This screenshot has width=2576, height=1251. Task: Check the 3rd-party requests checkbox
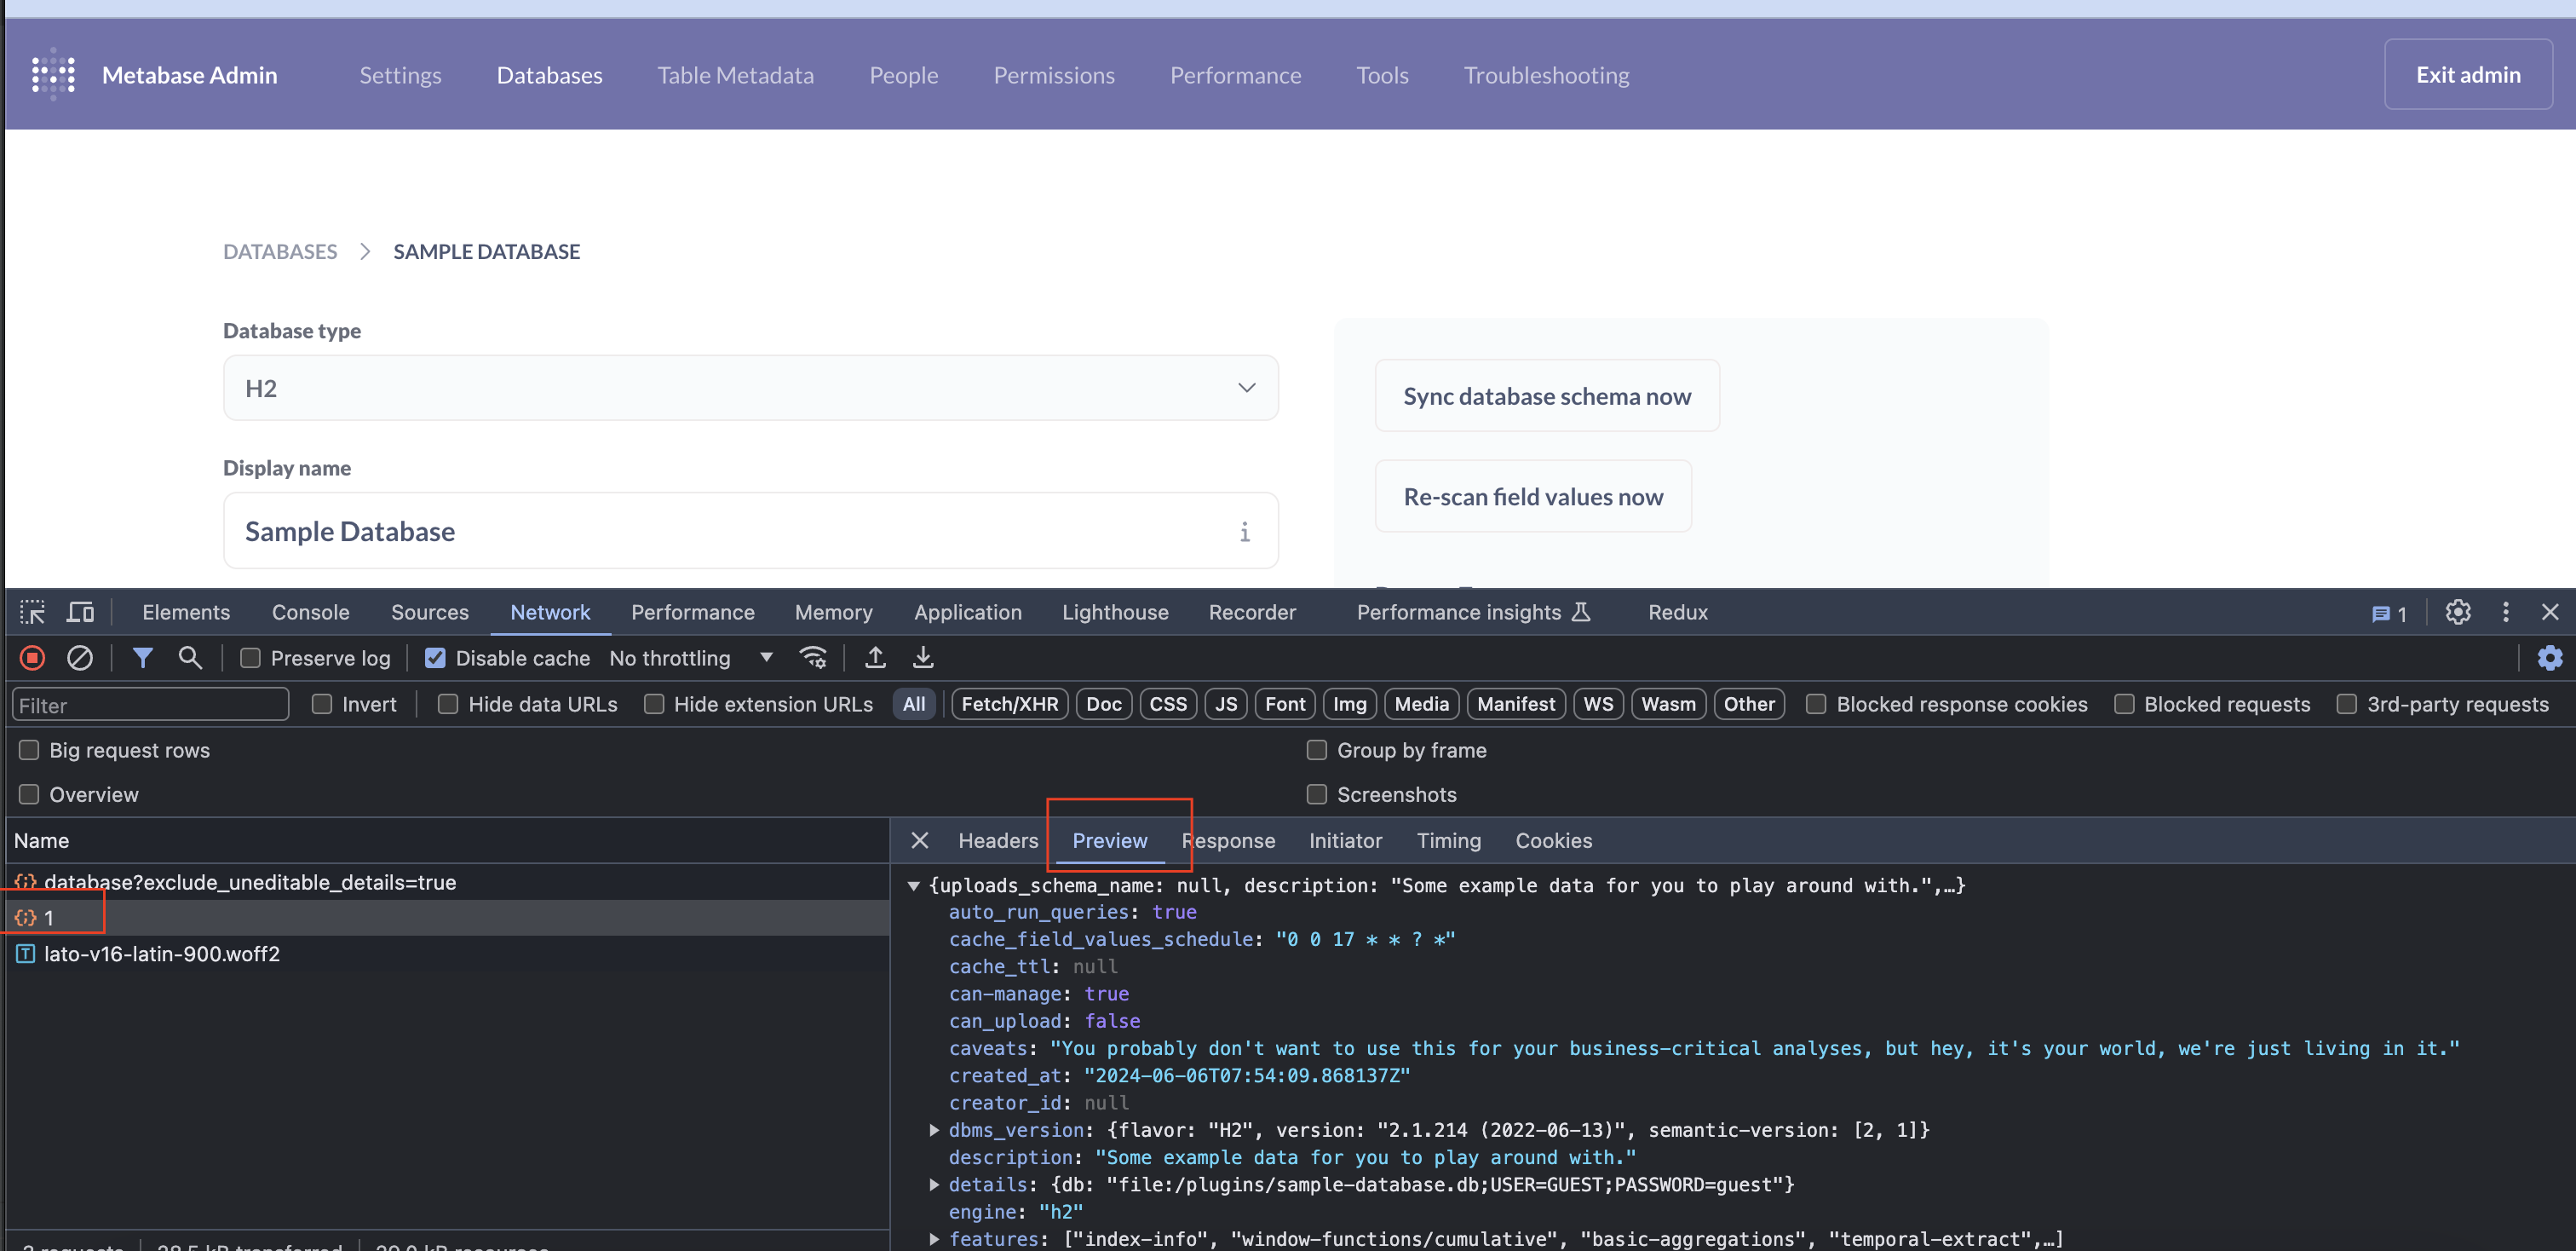point(2346,704)
